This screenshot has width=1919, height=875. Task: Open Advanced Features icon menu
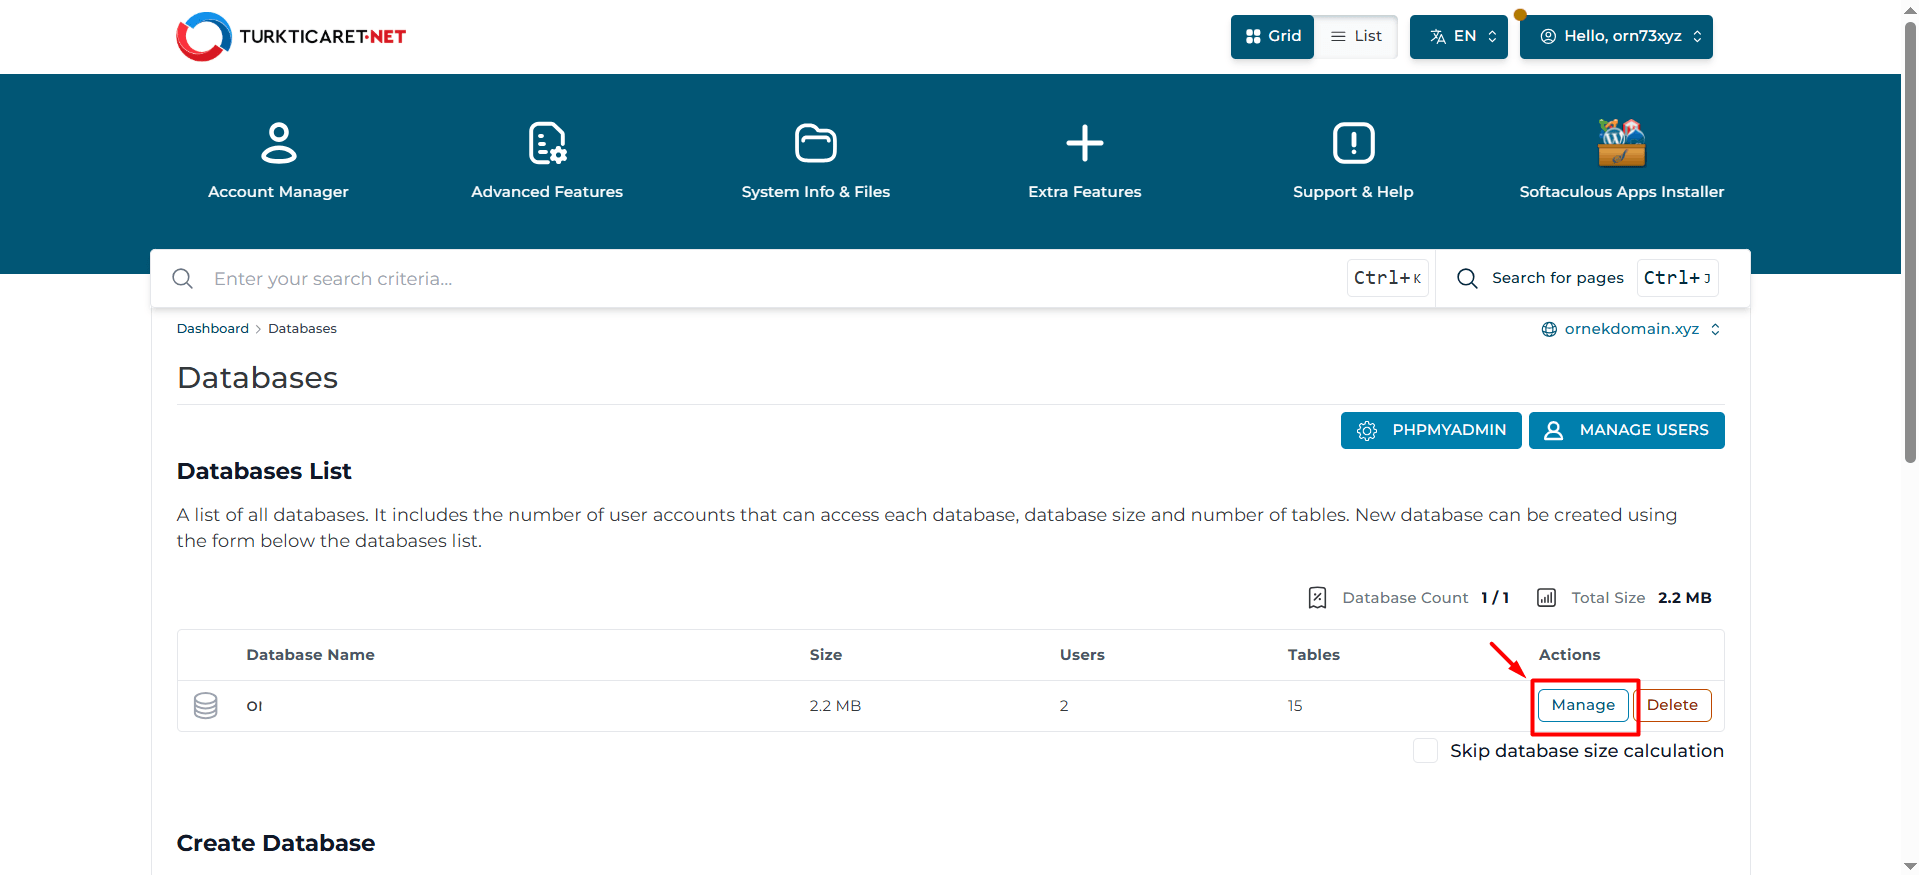pos(547,144)
